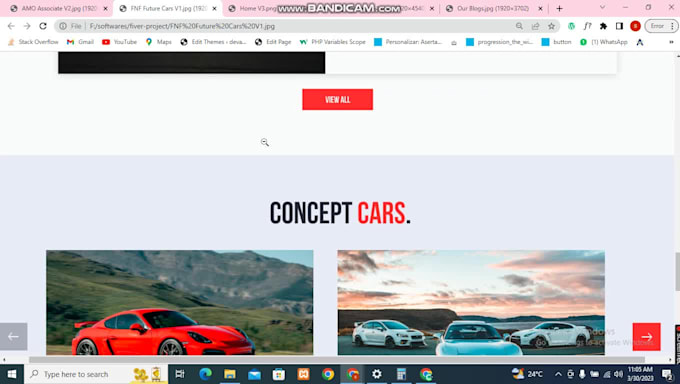Open the Settings gear on taskbar
The height and width of the screenshot is (384, 680).
pos(377,374)
